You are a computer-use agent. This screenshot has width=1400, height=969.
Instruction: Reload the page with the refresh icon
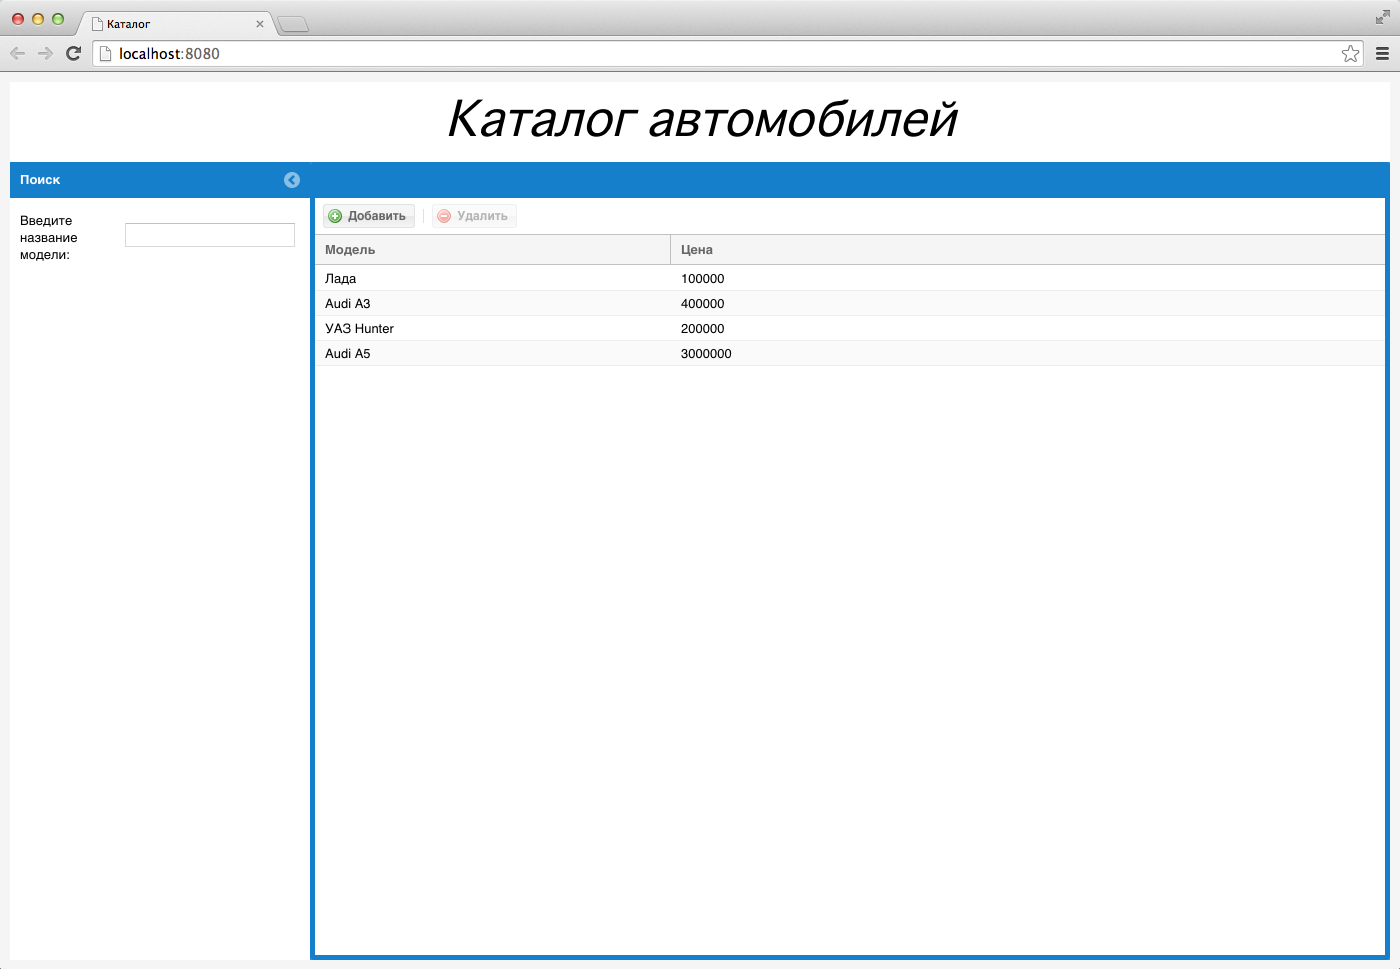coord(73,54)
